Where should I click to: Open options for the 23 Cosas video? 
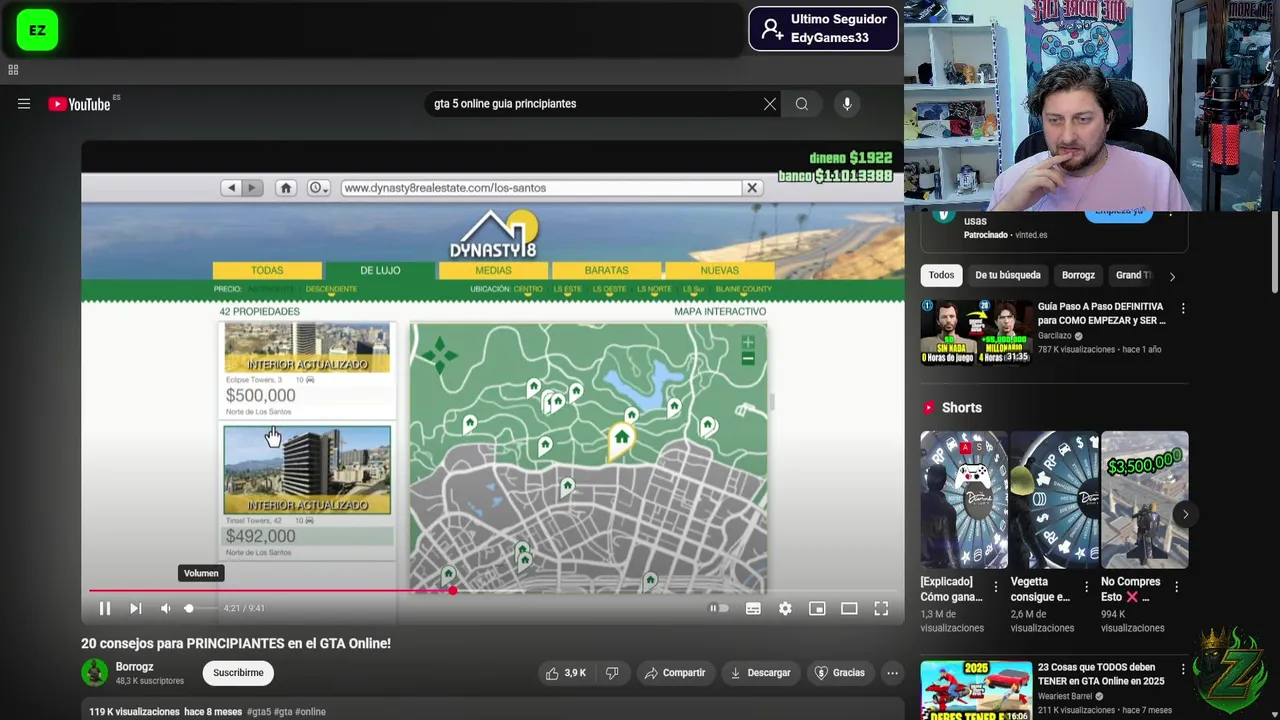point(1183,669)
